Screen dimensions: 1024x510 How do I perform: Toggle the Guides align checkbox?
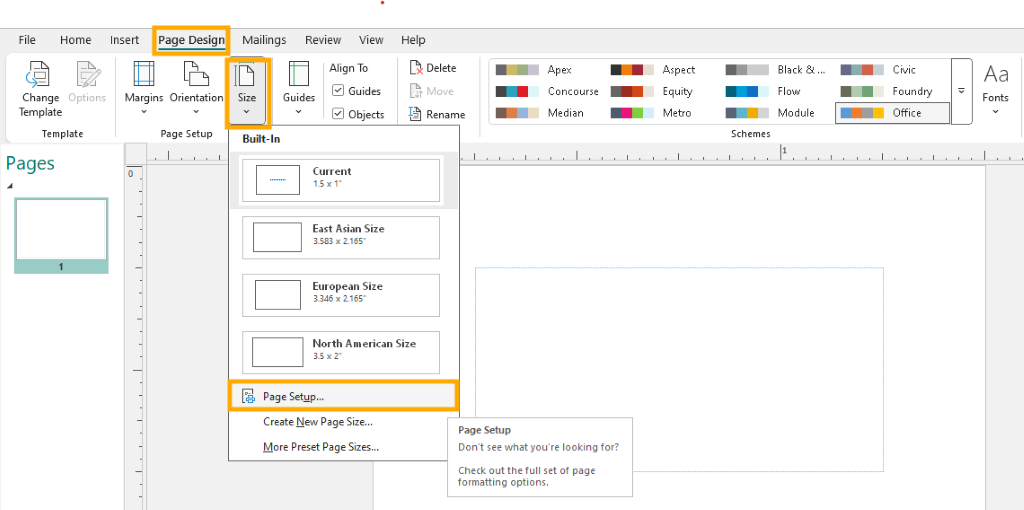pyautogui.click(x=338, y=91)
